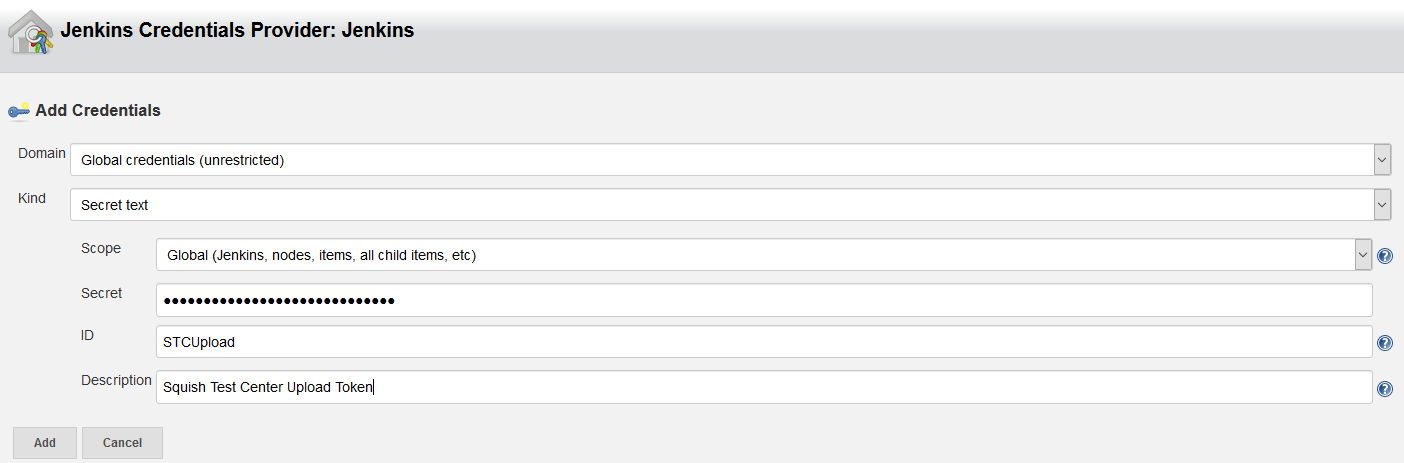Click the Domain label
The image size is (1404, 463).
coord(42,154)
